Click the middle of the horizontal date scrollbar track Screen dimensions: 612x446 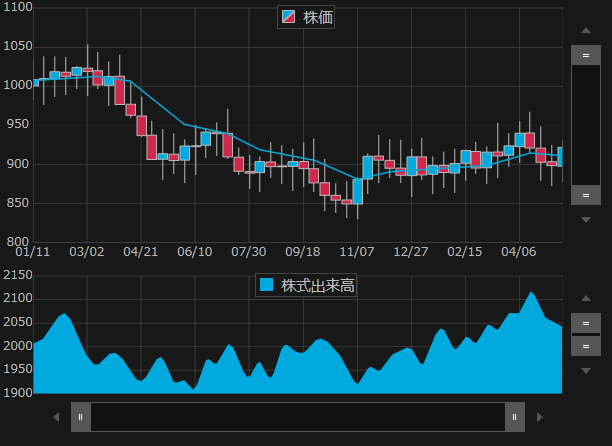(x=298, y=417)
